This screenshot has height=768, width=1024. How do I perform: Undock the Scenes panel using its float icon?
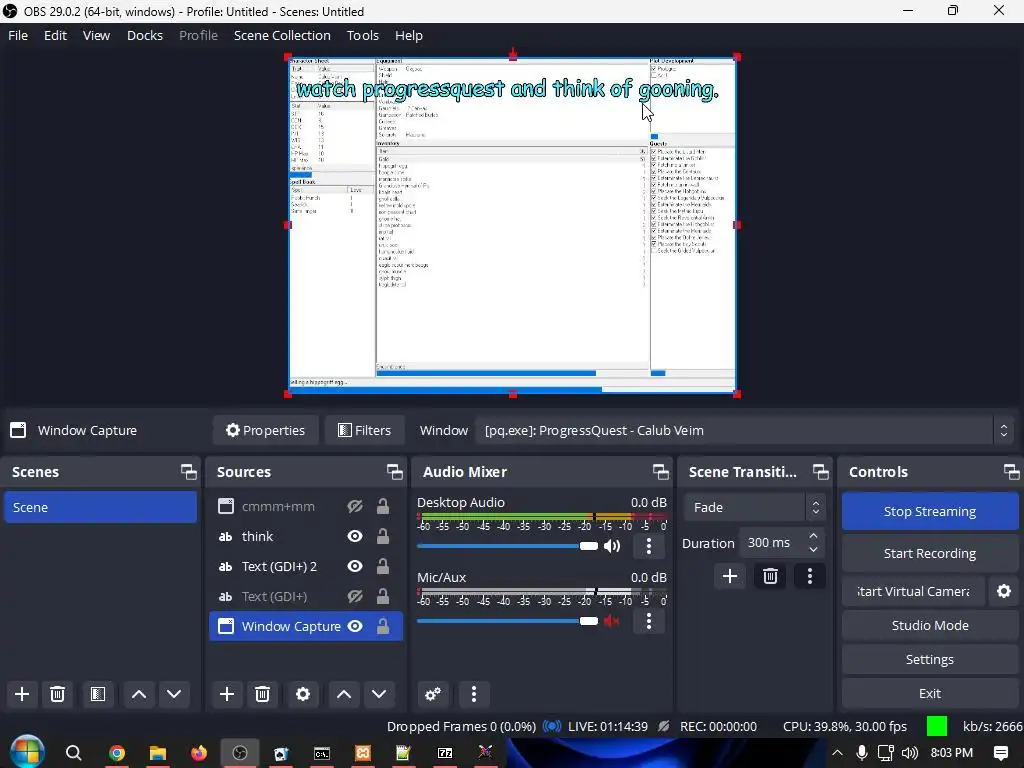[189, 472]
